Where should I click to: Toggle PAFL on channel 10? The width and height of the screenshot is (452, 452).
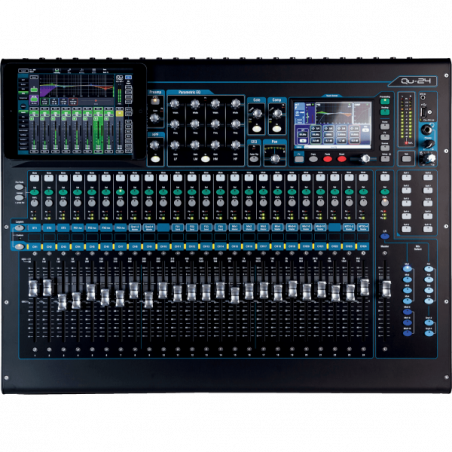pyautogui.click(x=163, y=203)
